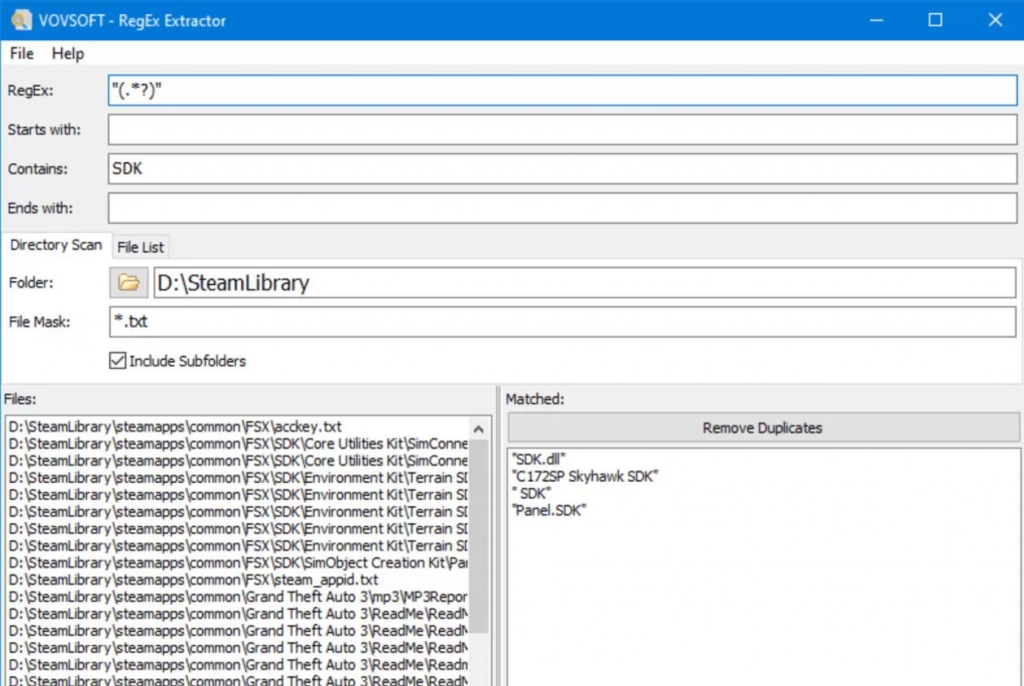Screen dimensions: 1024x686
Task: Focus the Ends with field
Action: 562,208
